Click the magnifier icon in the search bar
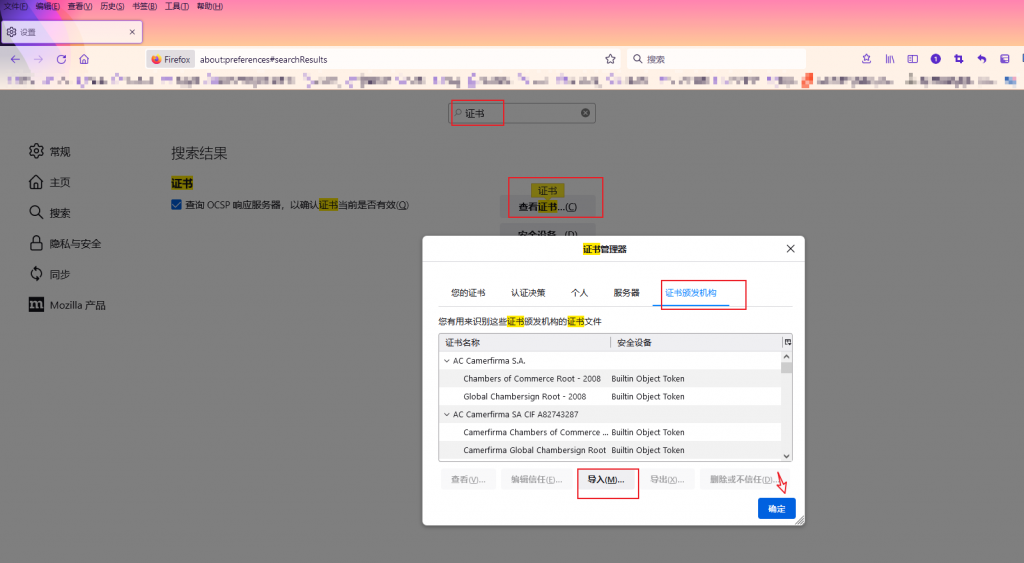The width and height of the screenshot is (1024, 563). click(x=637, y=59)
